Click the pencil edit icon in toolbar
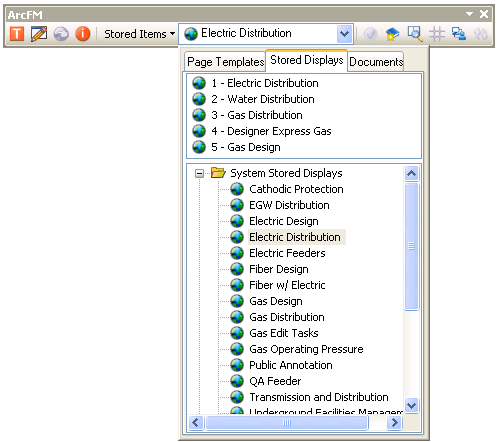 [39, 34]
